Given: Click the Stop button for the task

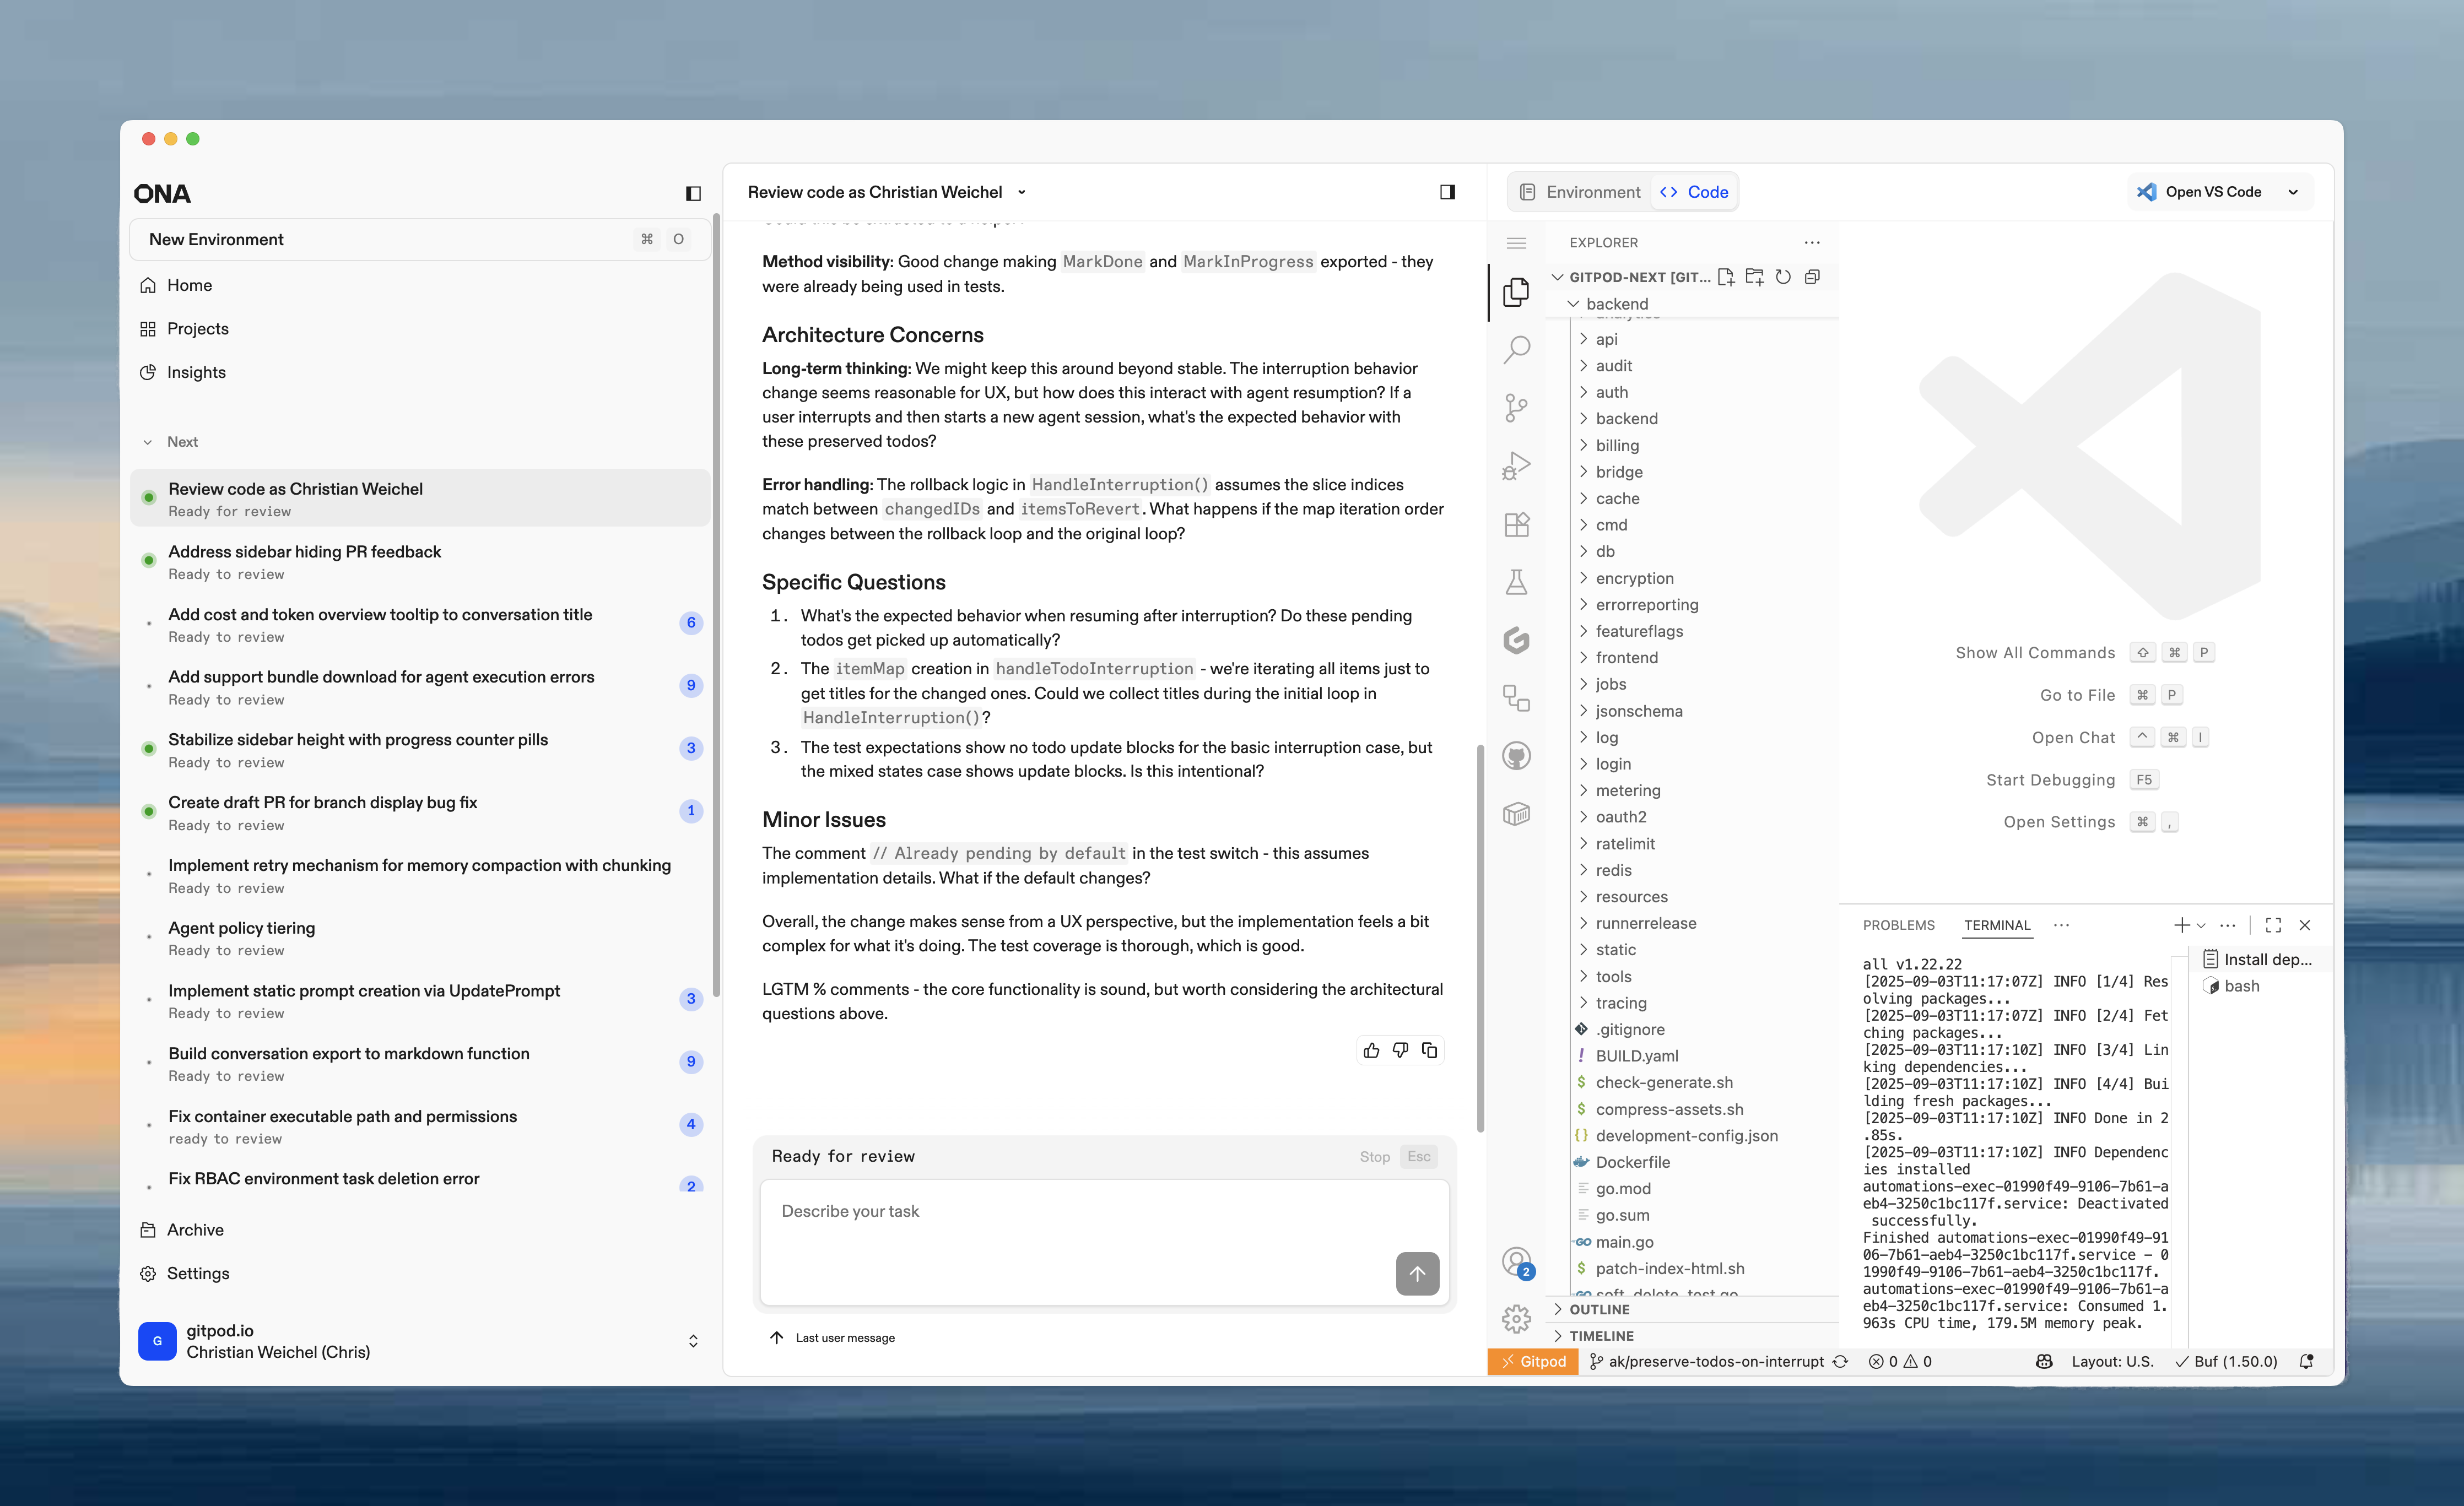Looking at the screenshot, I should point(1374,1156).
